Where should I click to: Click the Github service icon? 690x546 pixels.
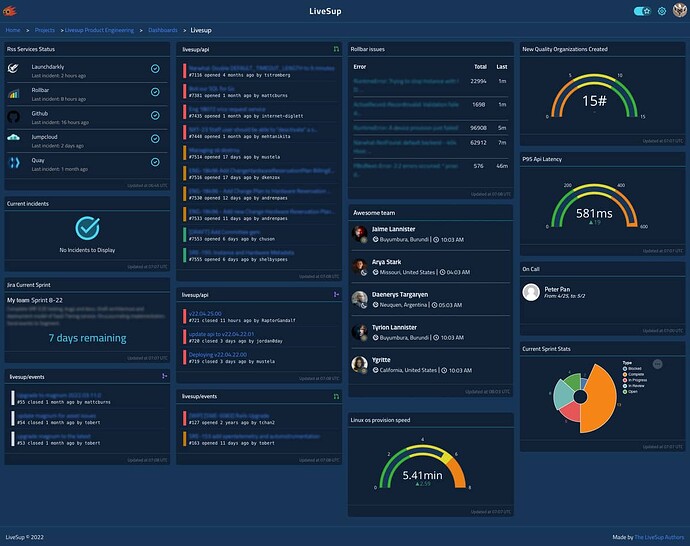coord(14,117)
